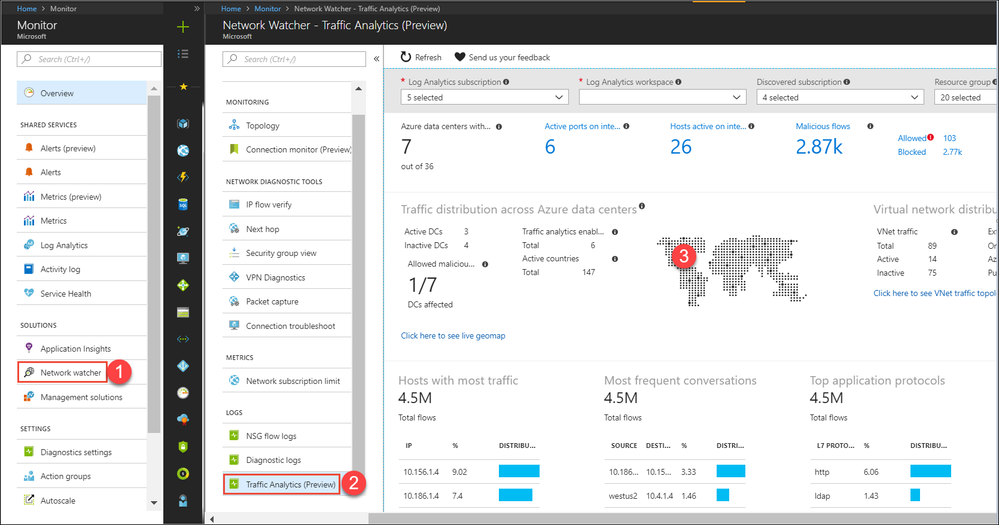Image resolution: width=999 pixels, height=525 pixels.
Task: Open Network watcher under Solutions
Action: click(x=70, y=373)
